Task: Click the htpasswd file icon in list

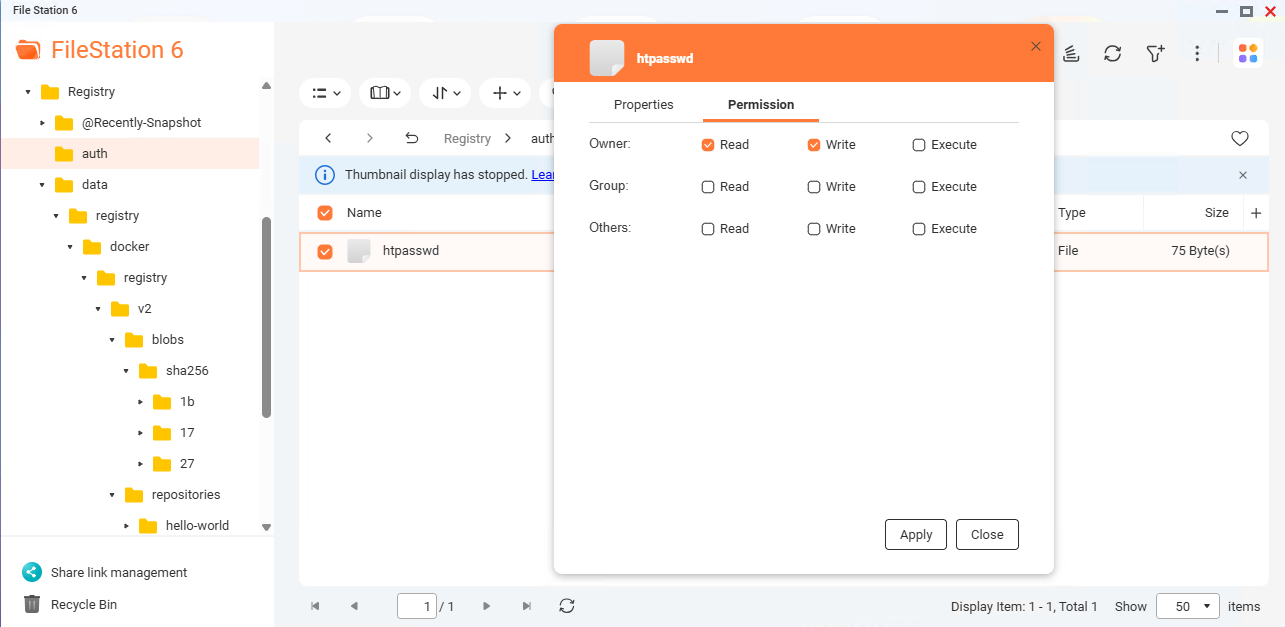Action: 359,251
